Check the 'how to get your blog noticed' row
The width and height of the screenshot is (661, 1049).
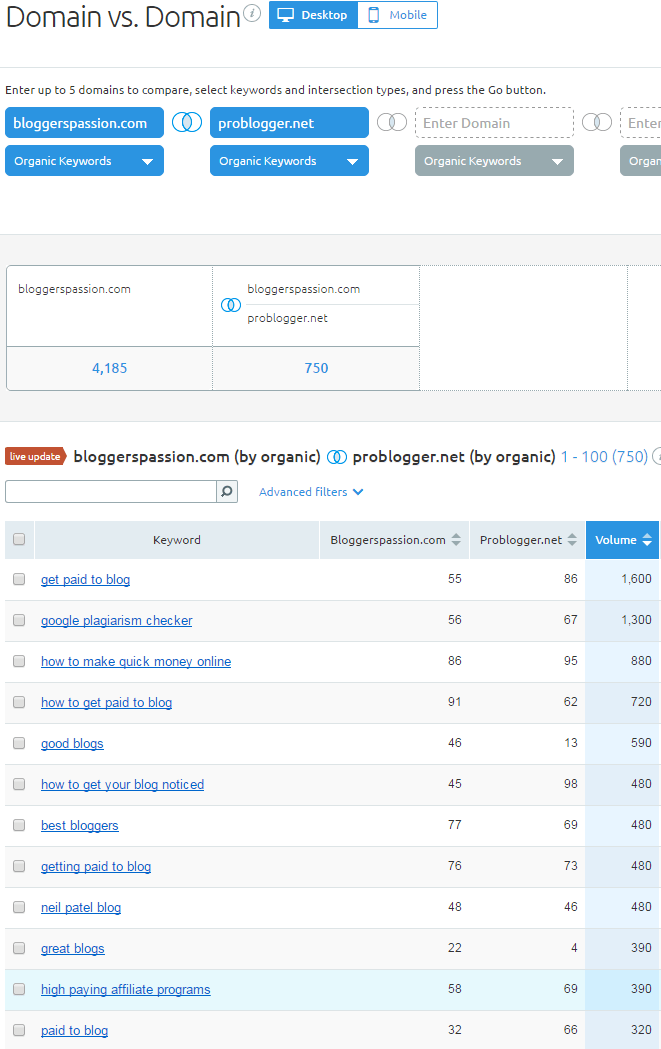[19, 784]
